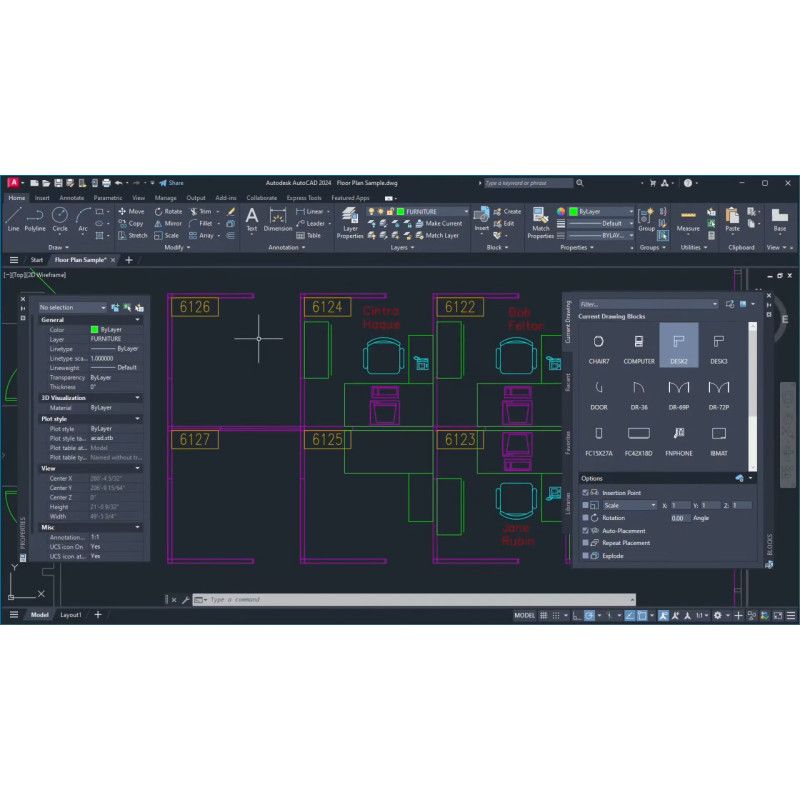The width and height of the screenshot is (800, 800).
Task: Choose the Circle tool in Draw panel
Action: 60,218
